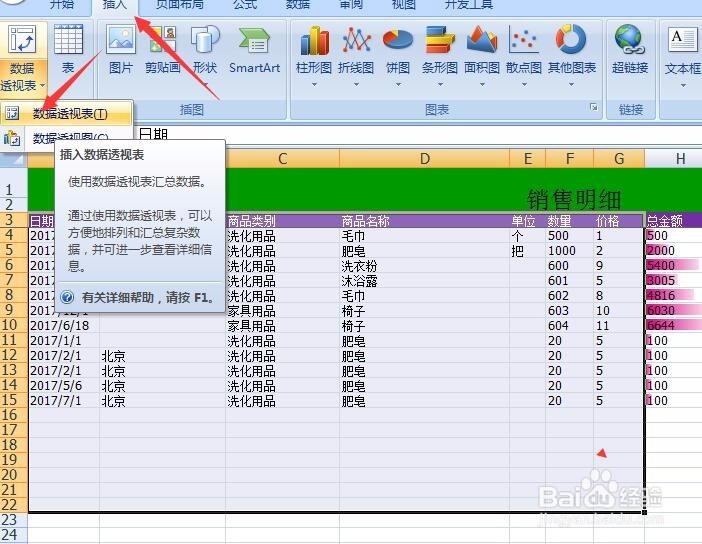Screen dimensions: 702x544
Task: Expand Other Charts dropdown arrow
Action: 571,85
